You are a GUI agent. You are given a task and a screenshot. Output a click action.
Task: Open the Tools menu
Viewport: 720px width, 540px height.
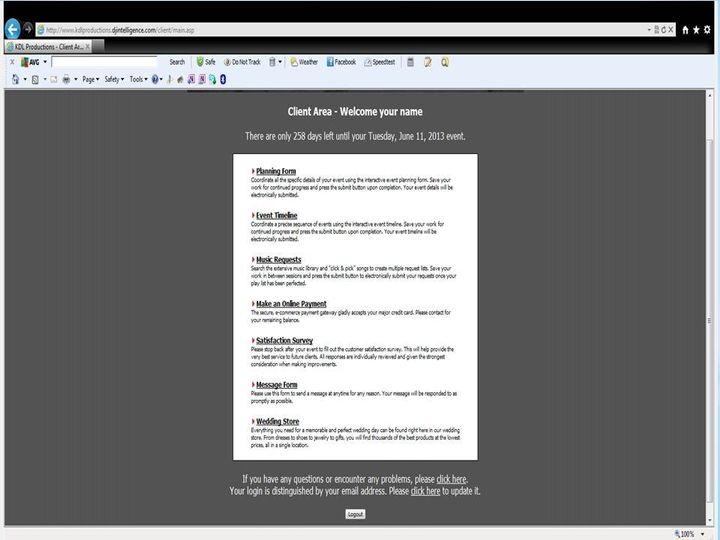(139, 79)
